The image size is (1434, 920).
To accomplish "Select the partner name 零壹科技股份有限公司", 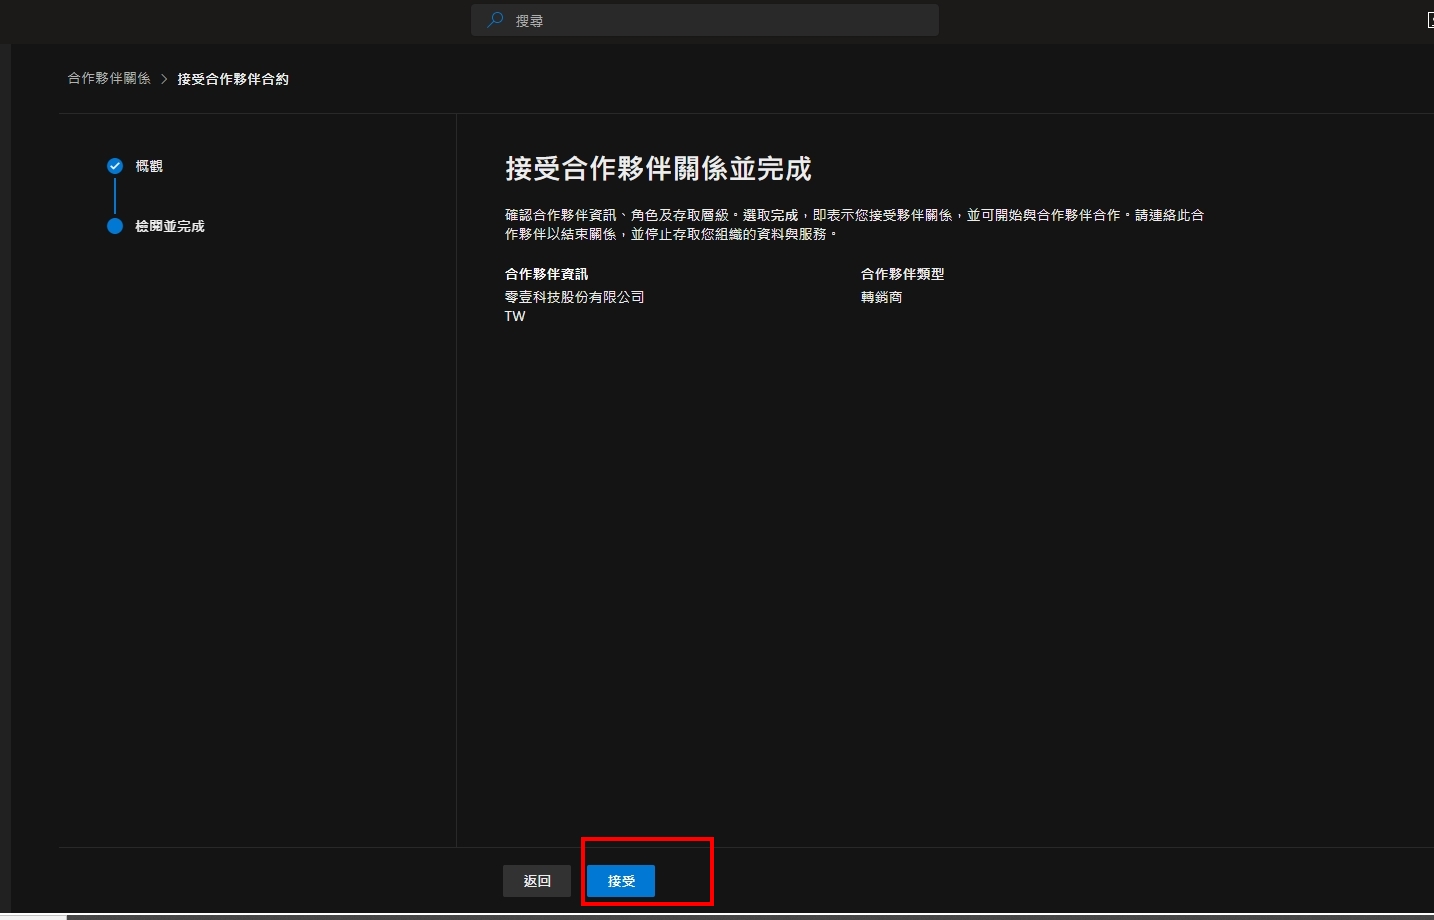I will 574,297.
